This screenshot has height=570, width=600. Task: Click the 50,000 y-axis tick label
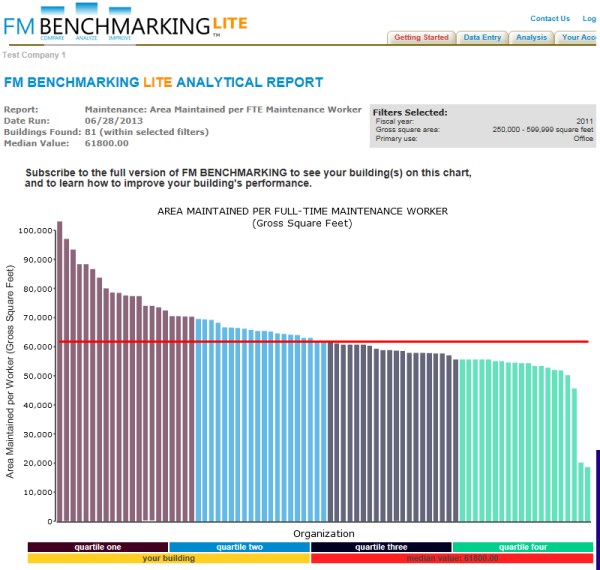point(38,376)
